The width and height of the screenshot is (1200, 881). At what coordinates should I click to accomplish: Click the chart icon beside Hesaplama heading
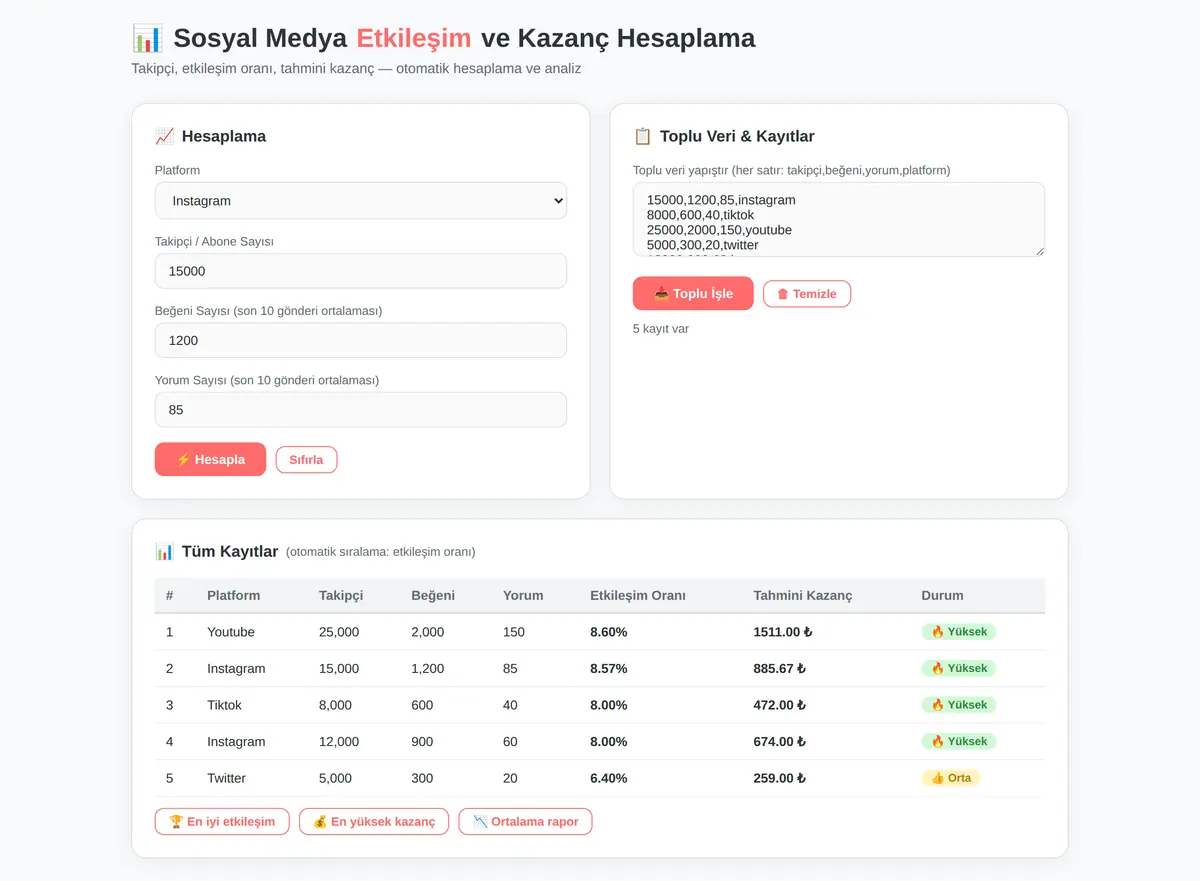tap(165, 136)
